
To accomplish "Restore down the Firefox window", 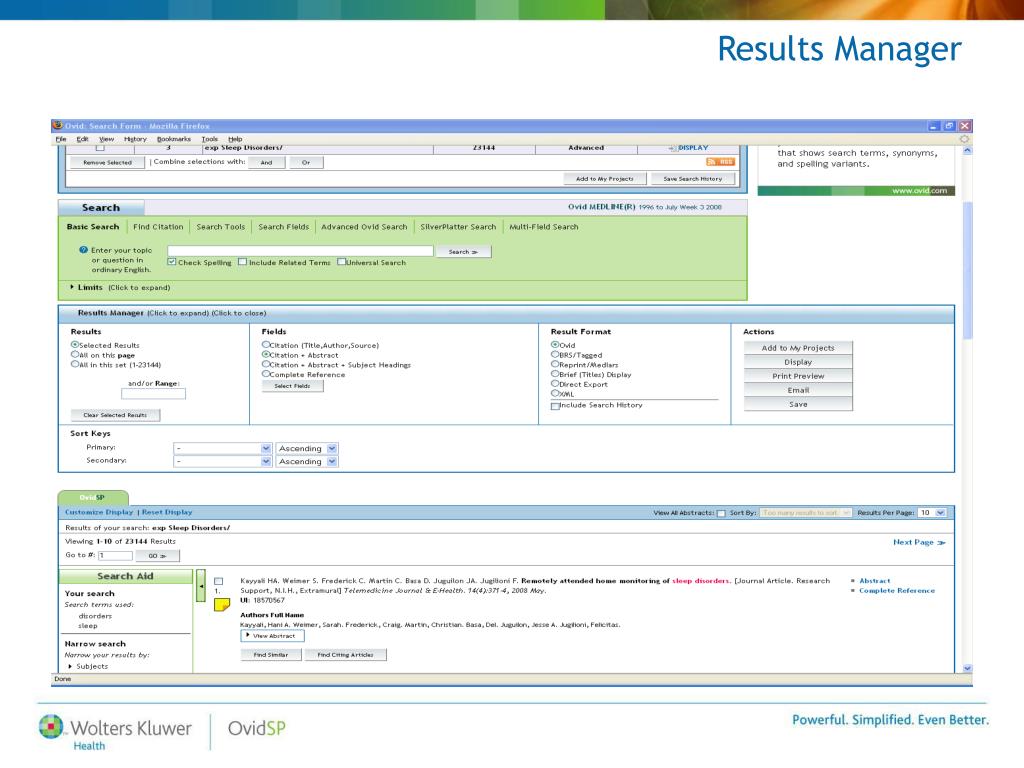I will (950, 126).
